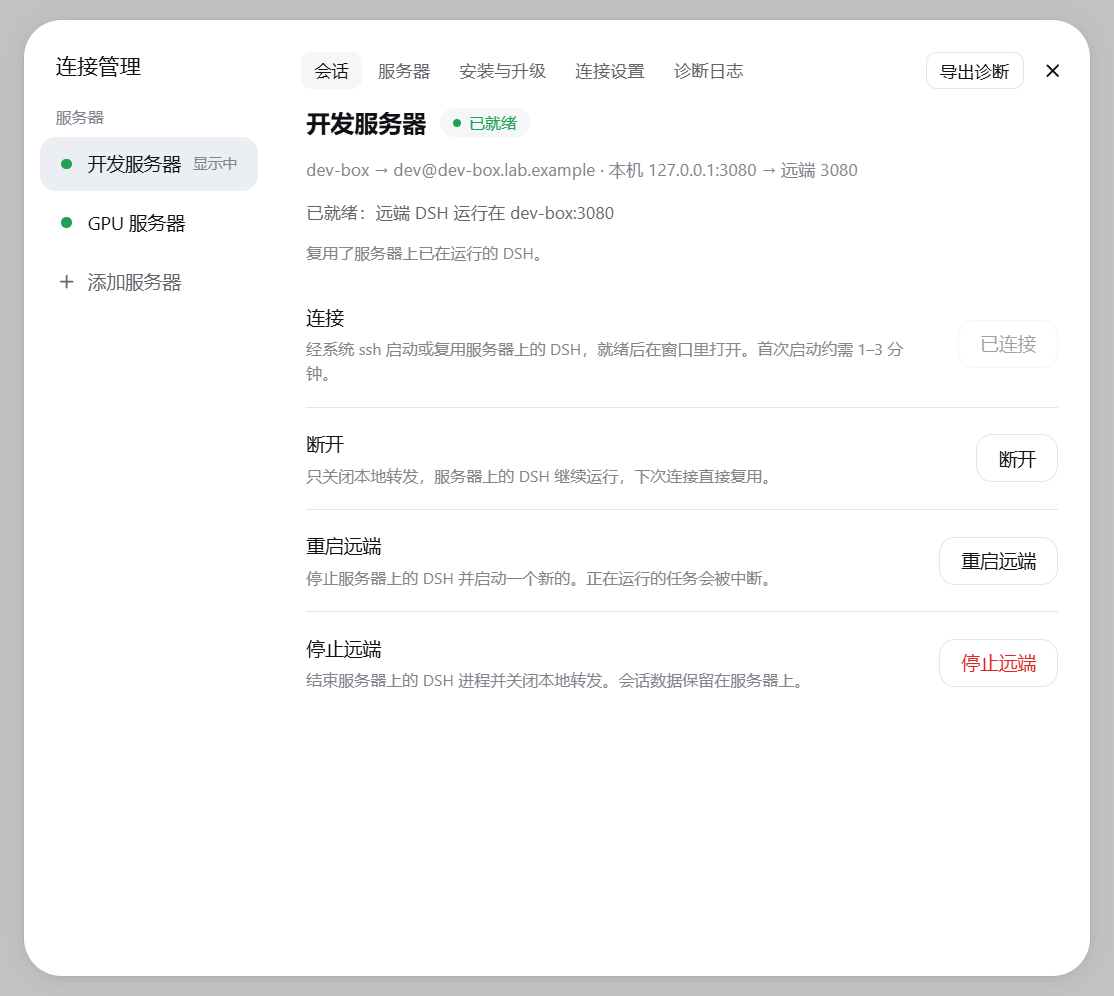Click the description starting 只关闭本地转发
This screenshot has width=1114, height=996.
(x=541, y=476)
